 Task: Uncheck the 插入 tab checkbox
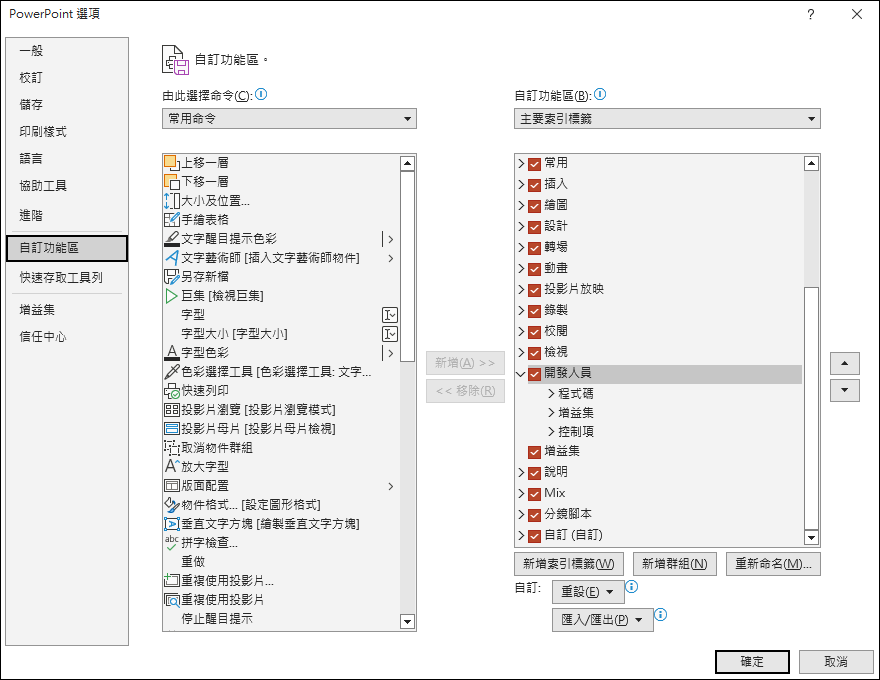534,185
